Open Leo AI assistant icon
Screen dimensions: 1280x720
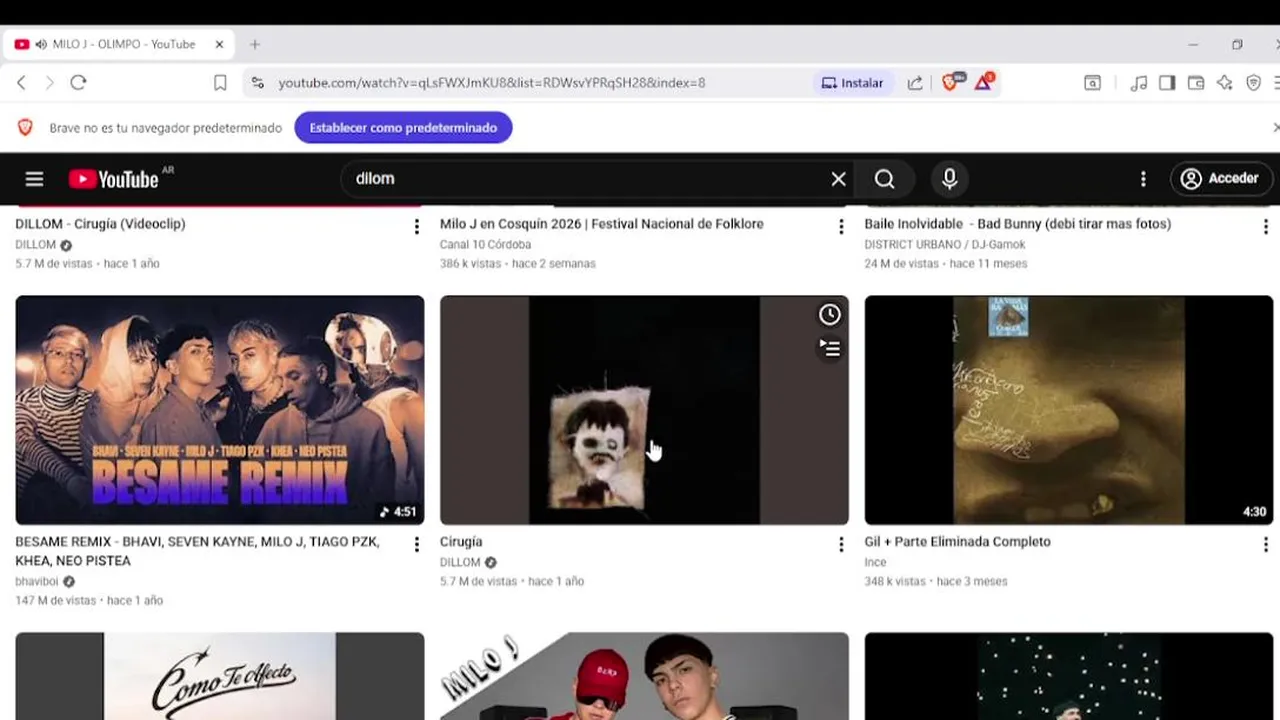point(1224,83)
